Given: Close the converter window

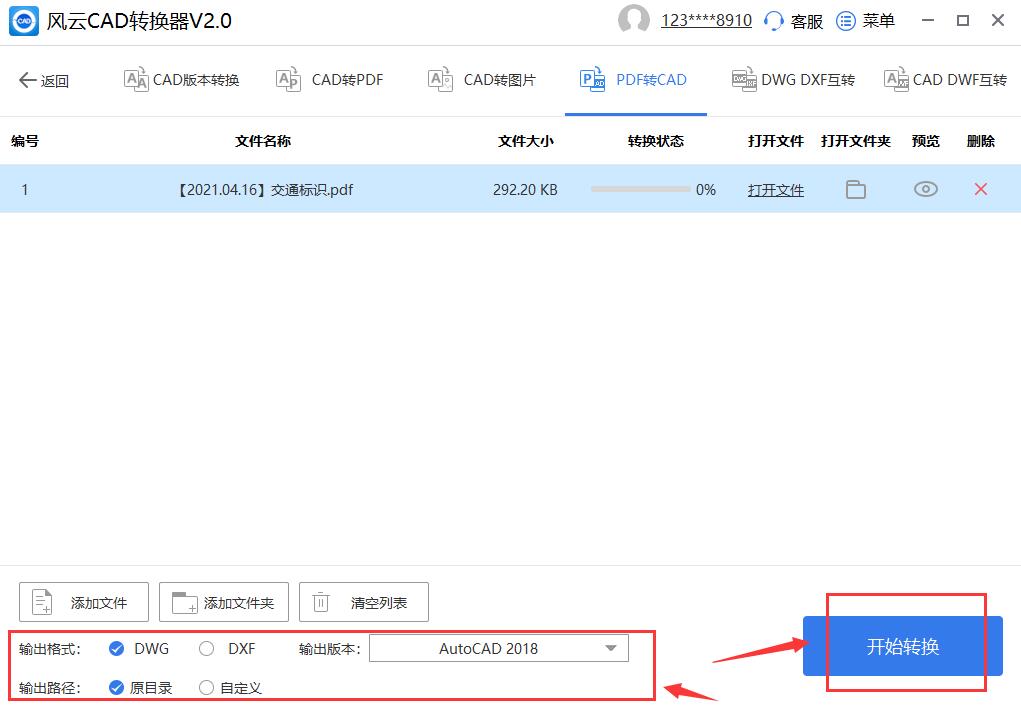Looking at the screenshot, I should coord(998,21).
